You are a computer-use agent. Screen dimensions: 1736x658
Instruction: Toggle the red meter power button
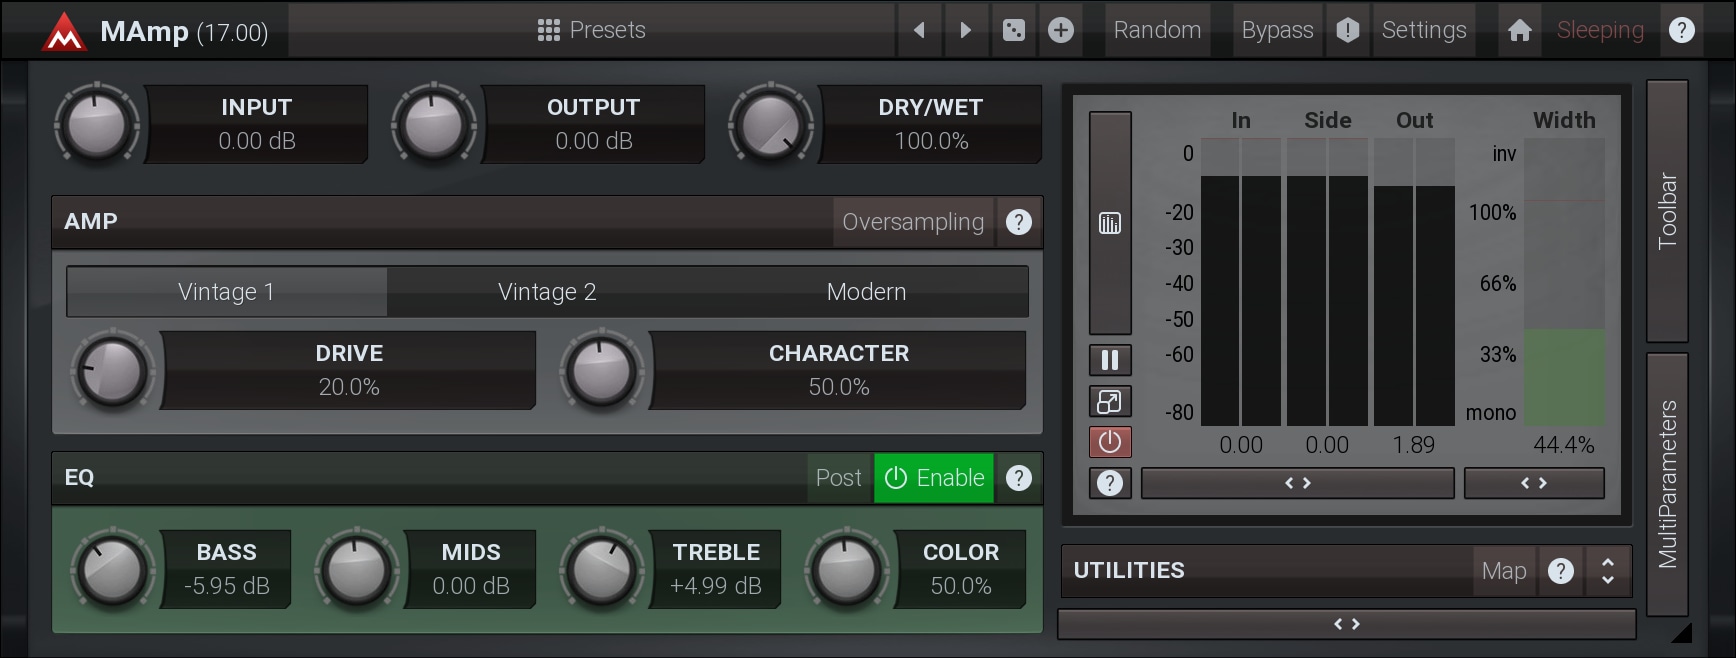[1110, 442]
